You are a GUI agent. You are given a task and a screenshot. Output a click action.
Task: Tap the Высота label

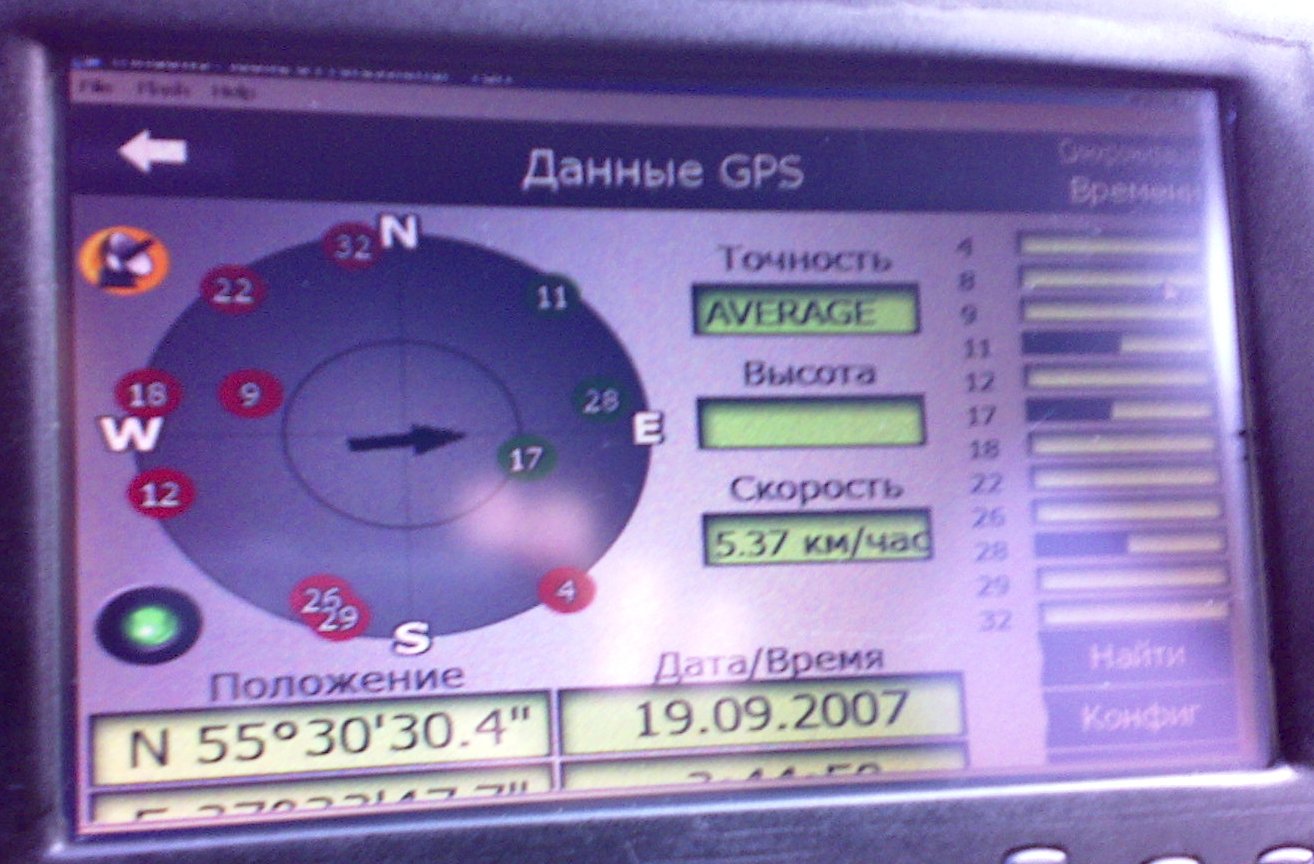pyautogui.click(x=809, y=373)
